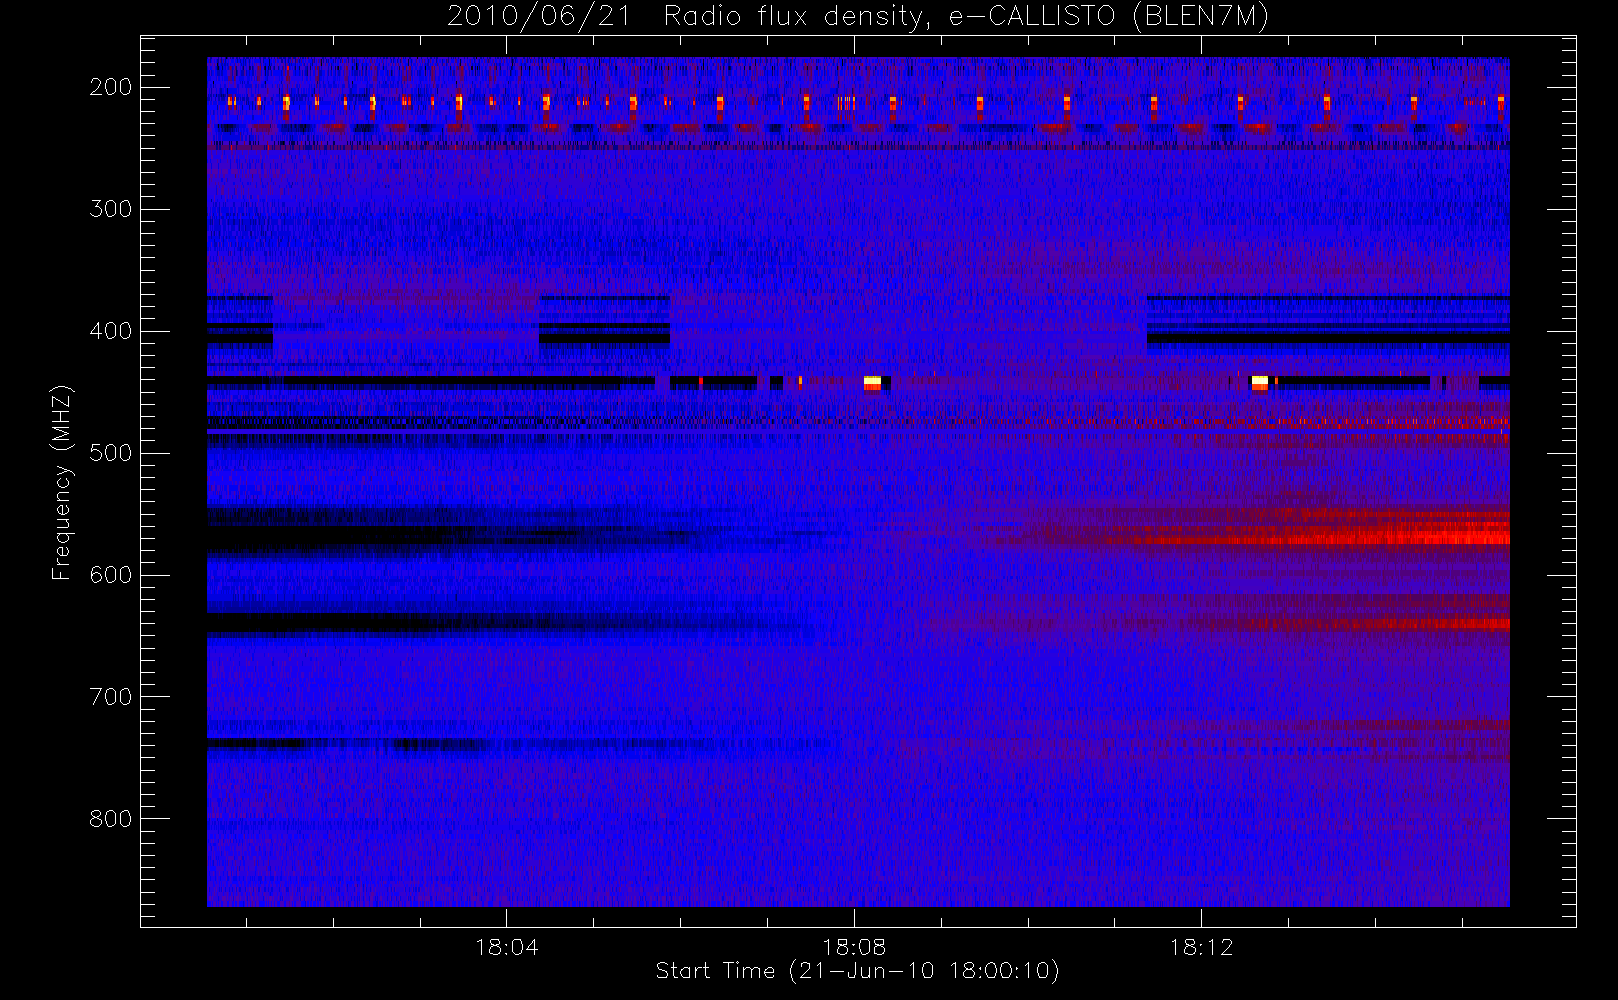Viewport: 1618px width, 1000px height.
Task: Click the y-axis label "Frequency (MHz)"
Action: click(x=62, y=482)
